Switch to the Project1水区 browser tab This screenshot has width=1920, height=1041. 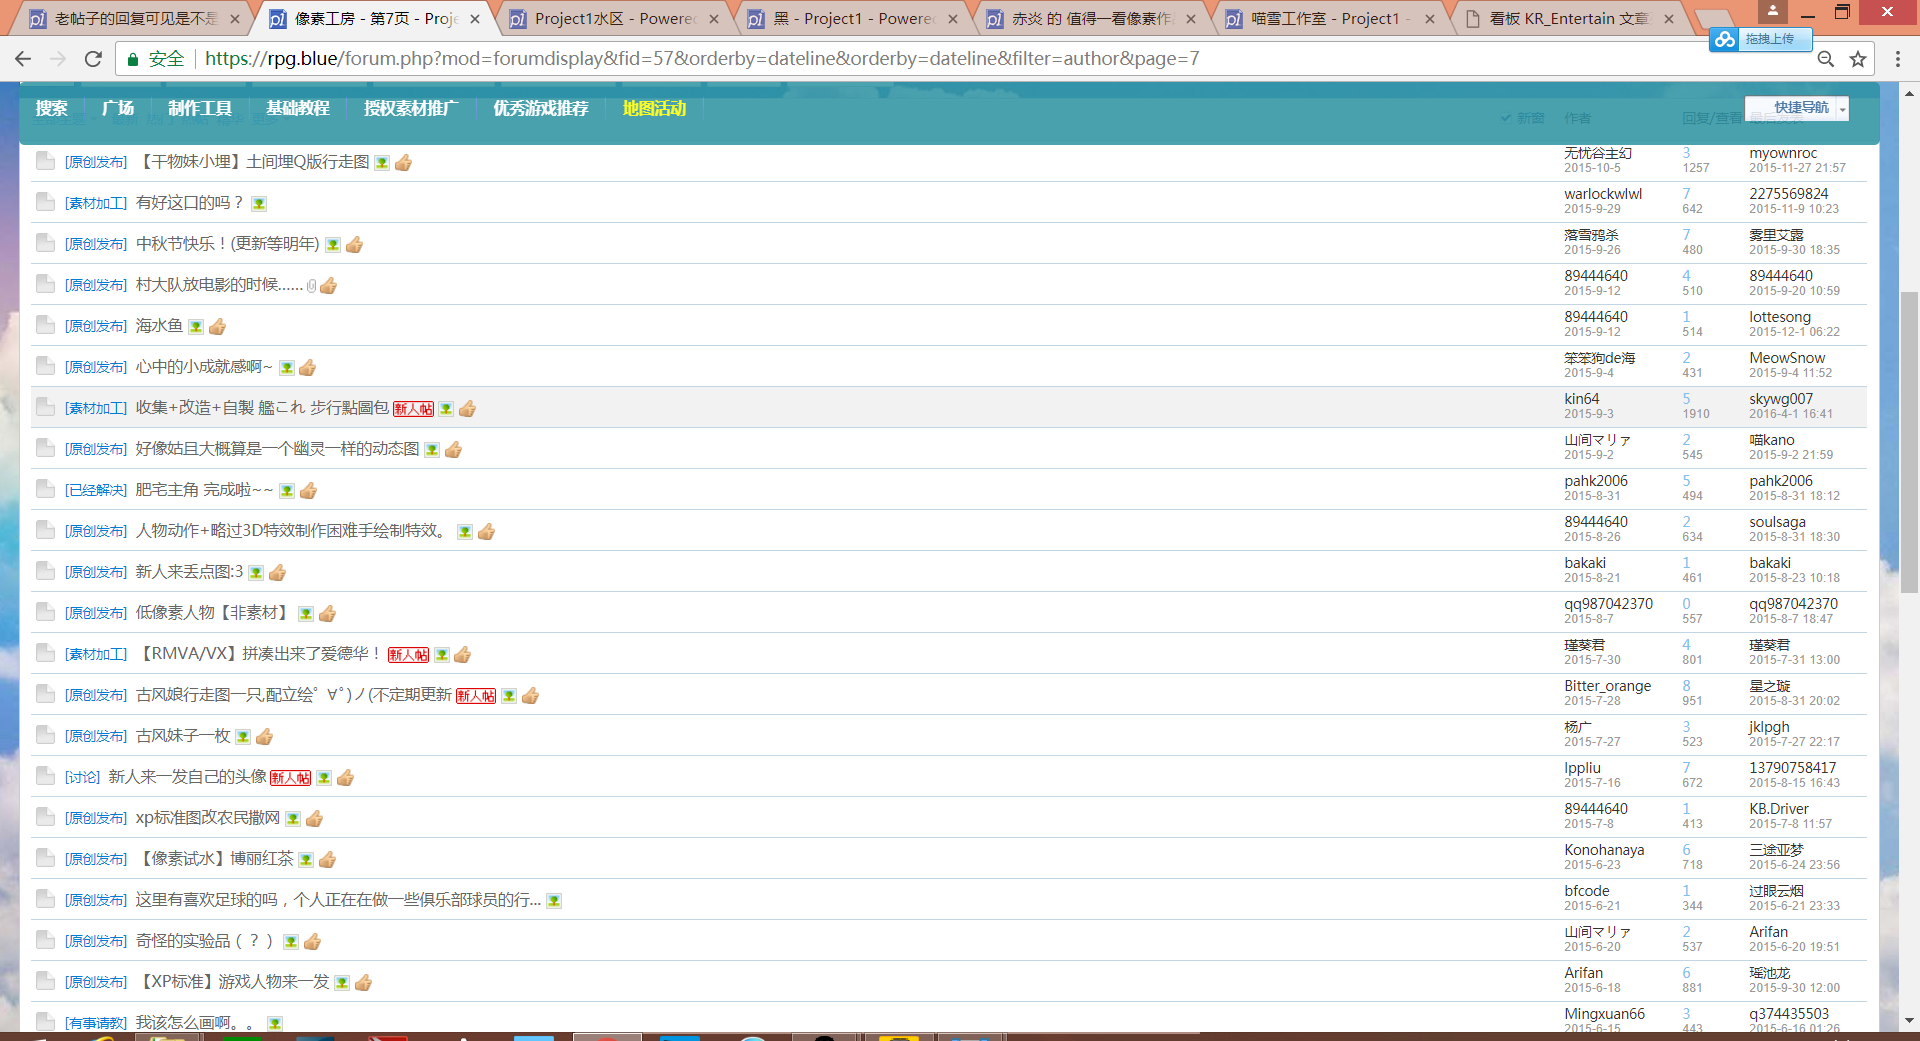click(x=614, y=19)
